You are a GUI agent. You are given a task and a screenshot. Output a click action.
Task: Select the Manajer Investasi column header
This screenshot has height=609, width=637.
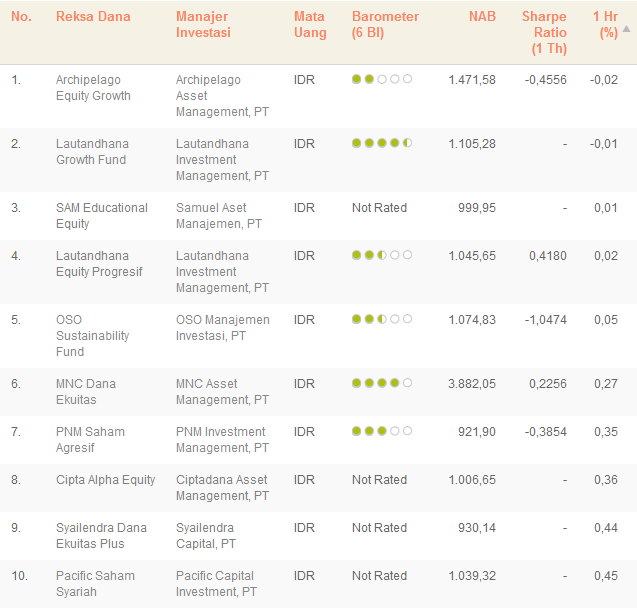coord(203,24)
